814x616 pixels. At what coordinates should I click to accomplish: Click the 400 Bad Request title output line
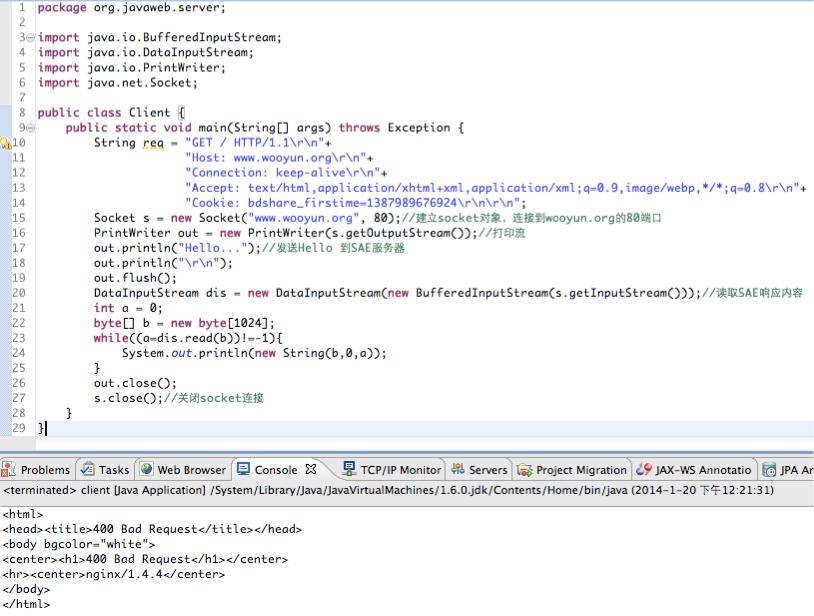150,529
